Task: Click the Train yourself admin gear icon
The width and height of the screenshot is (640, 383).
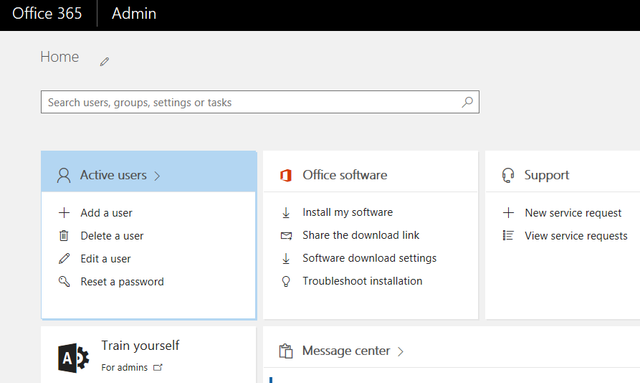Action: coord(73,358)
